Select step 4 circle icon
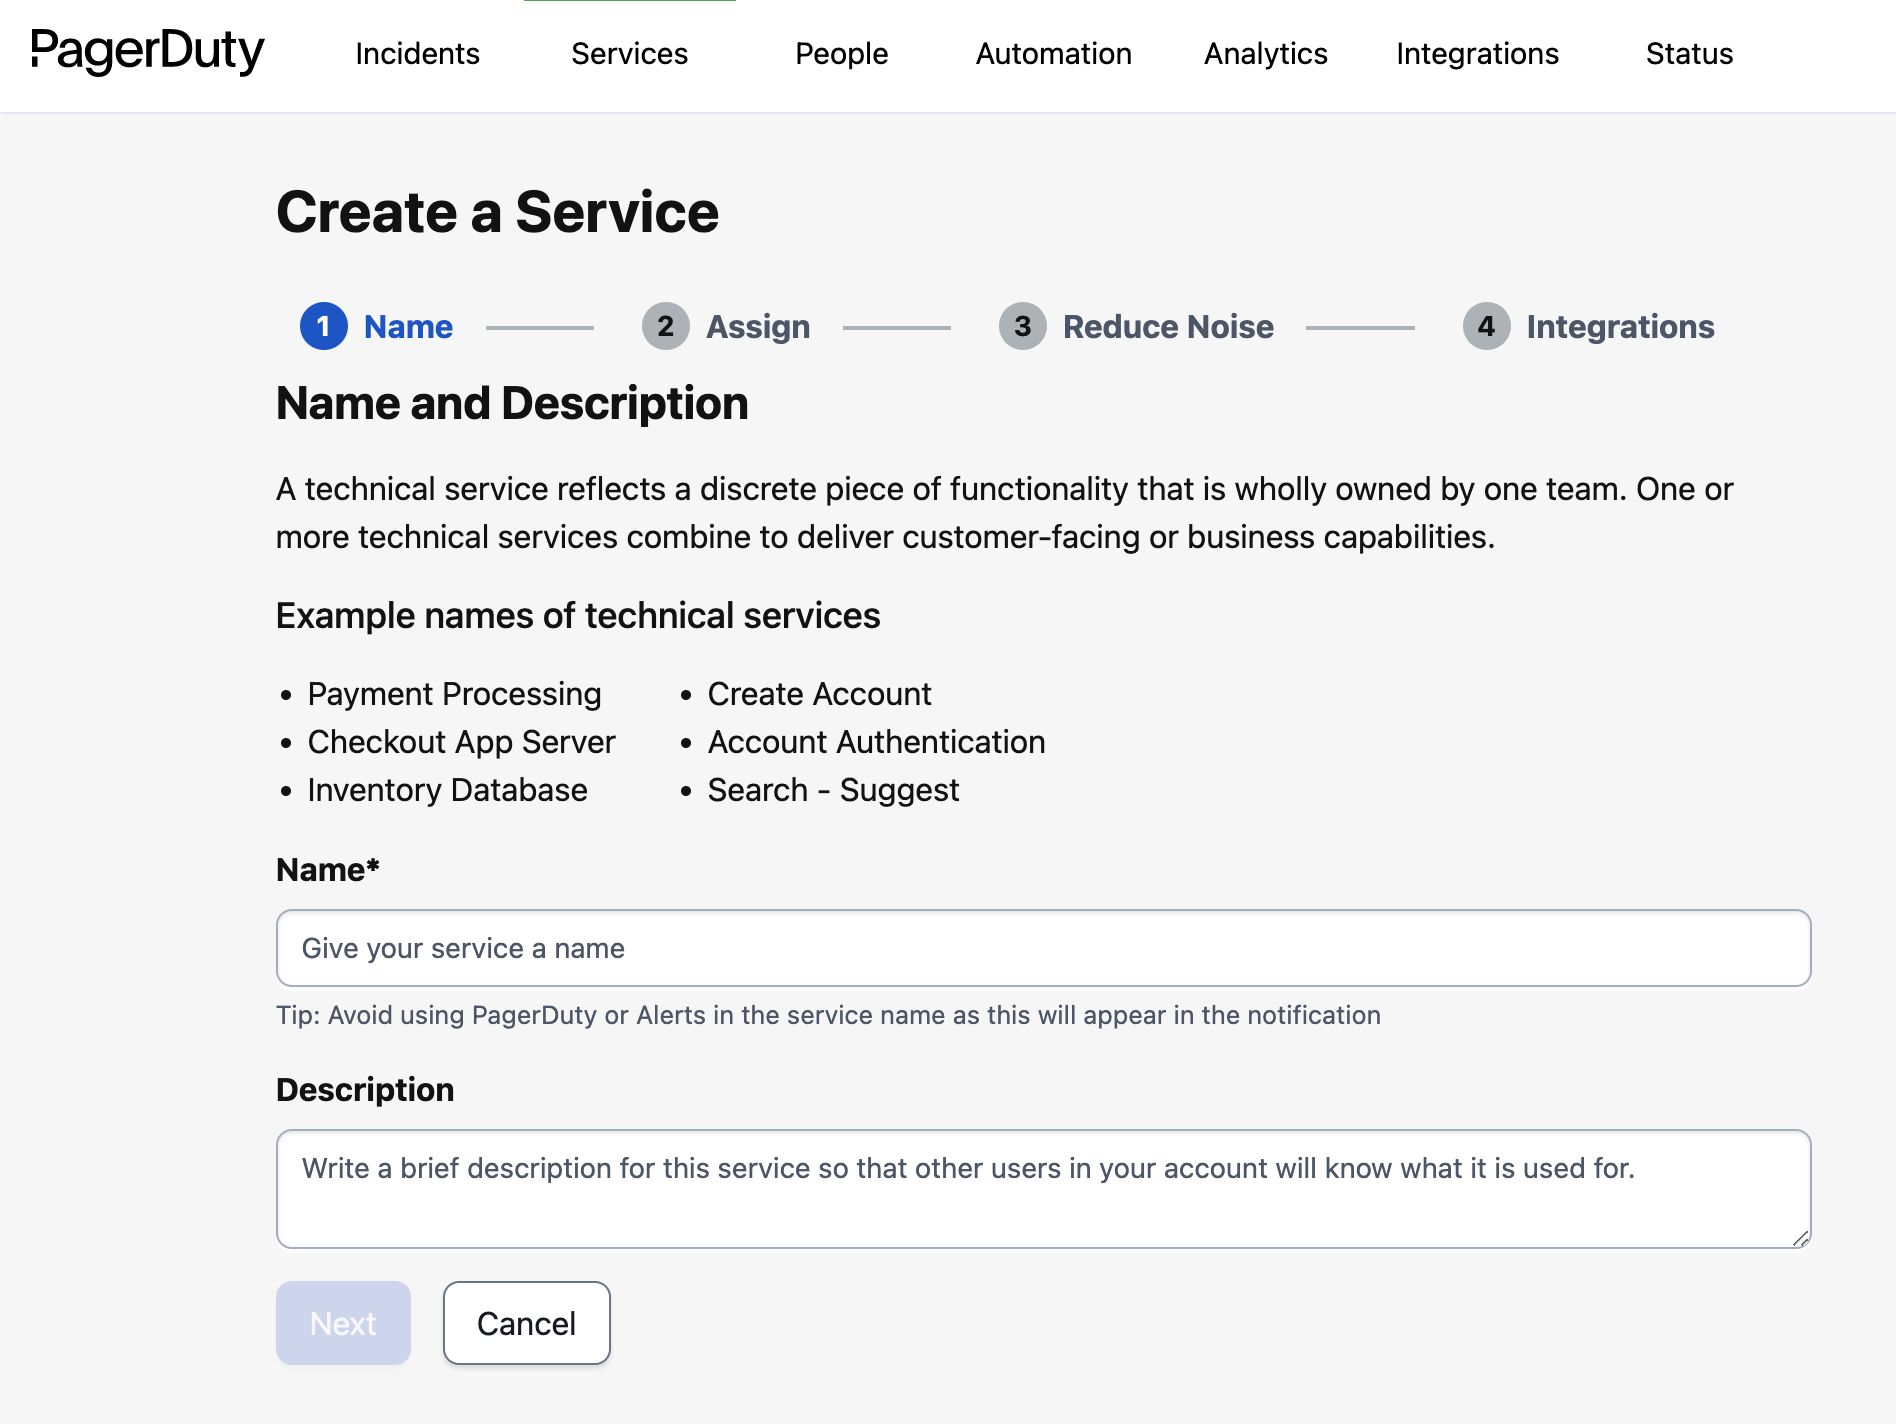This screenshot has width=1896, height=1424. (x=1486, y=326)
